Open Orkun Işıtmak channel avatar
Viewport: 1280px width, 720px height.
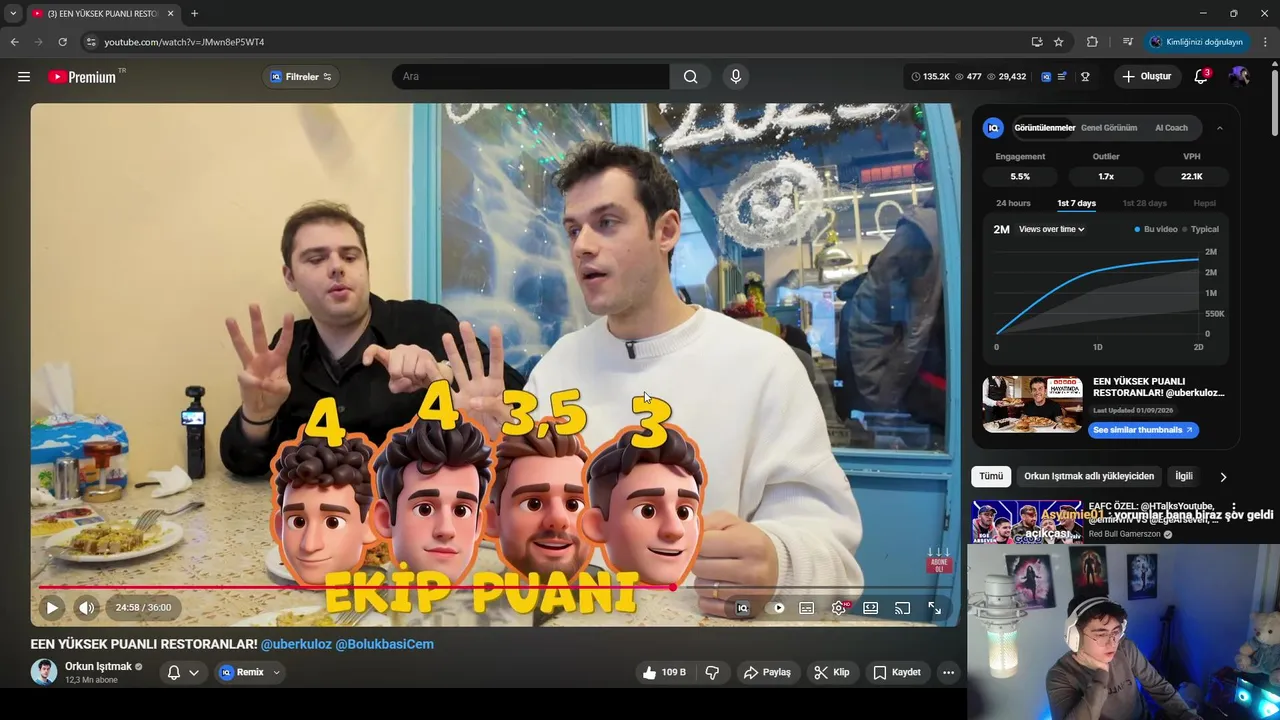44,672
